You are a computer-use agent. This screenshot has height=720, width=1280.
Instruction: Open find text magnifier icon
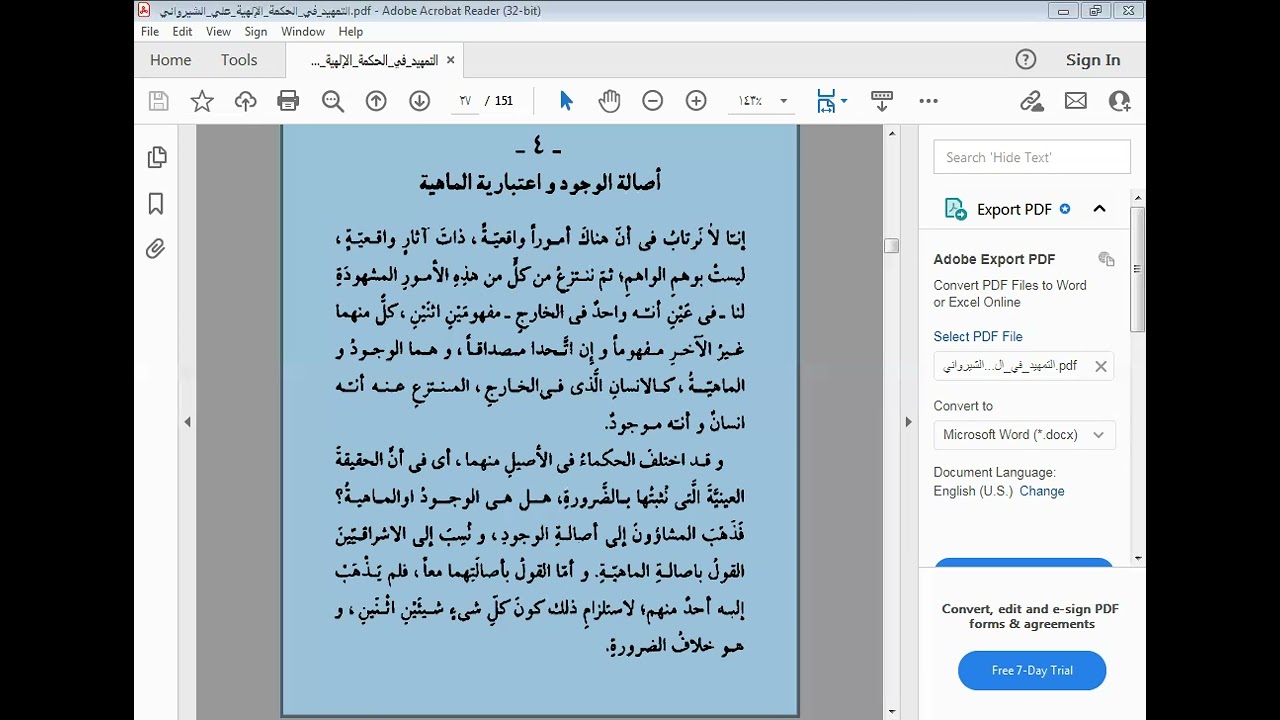[x=333, y=101]
